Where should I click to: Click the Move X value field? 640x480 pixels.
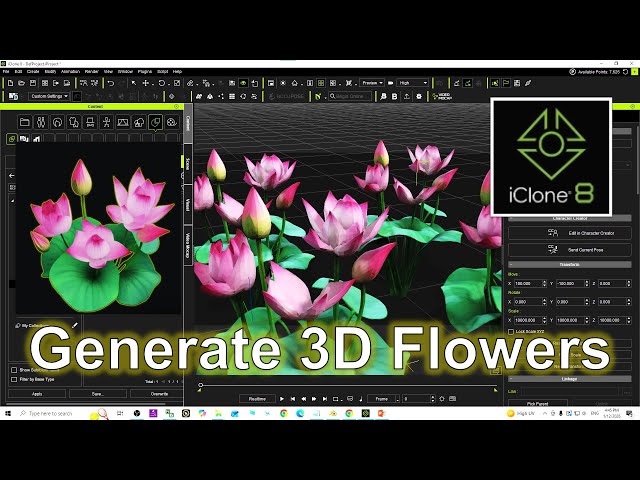[x=530, y=283]
